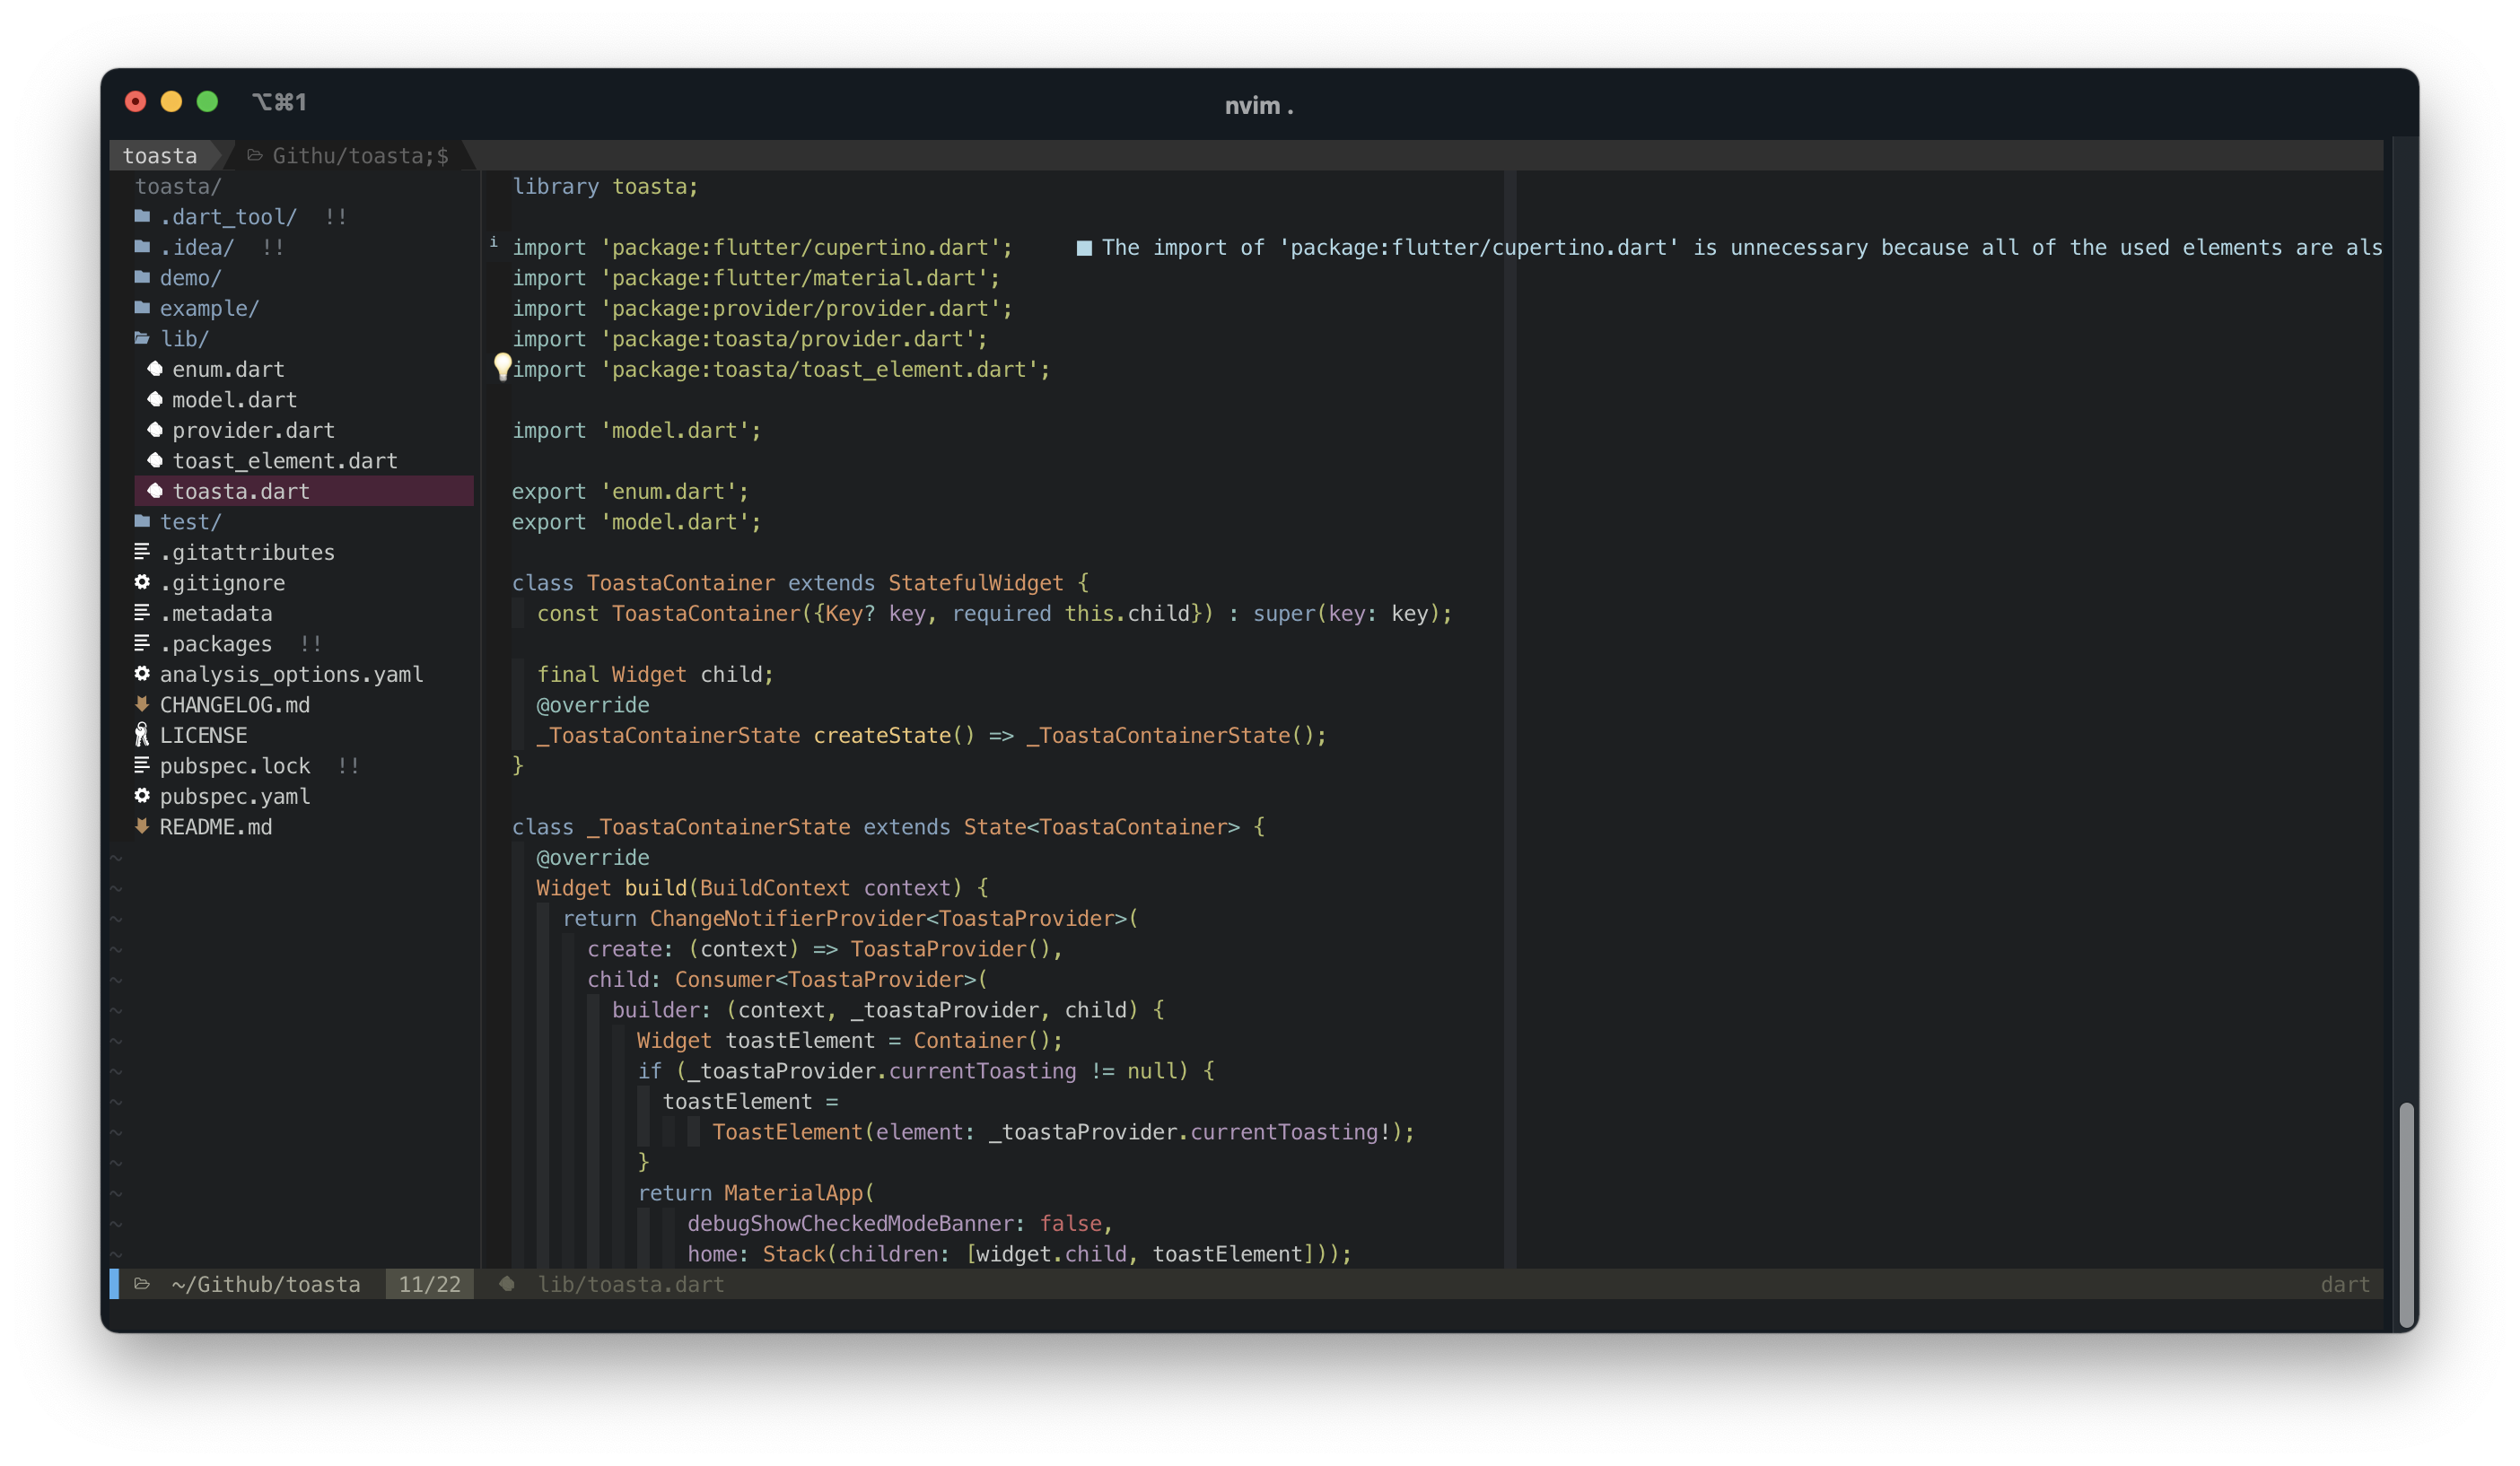
Task: Click the text file icon beside .gitattributes
Action: click(x=142, y=552)
